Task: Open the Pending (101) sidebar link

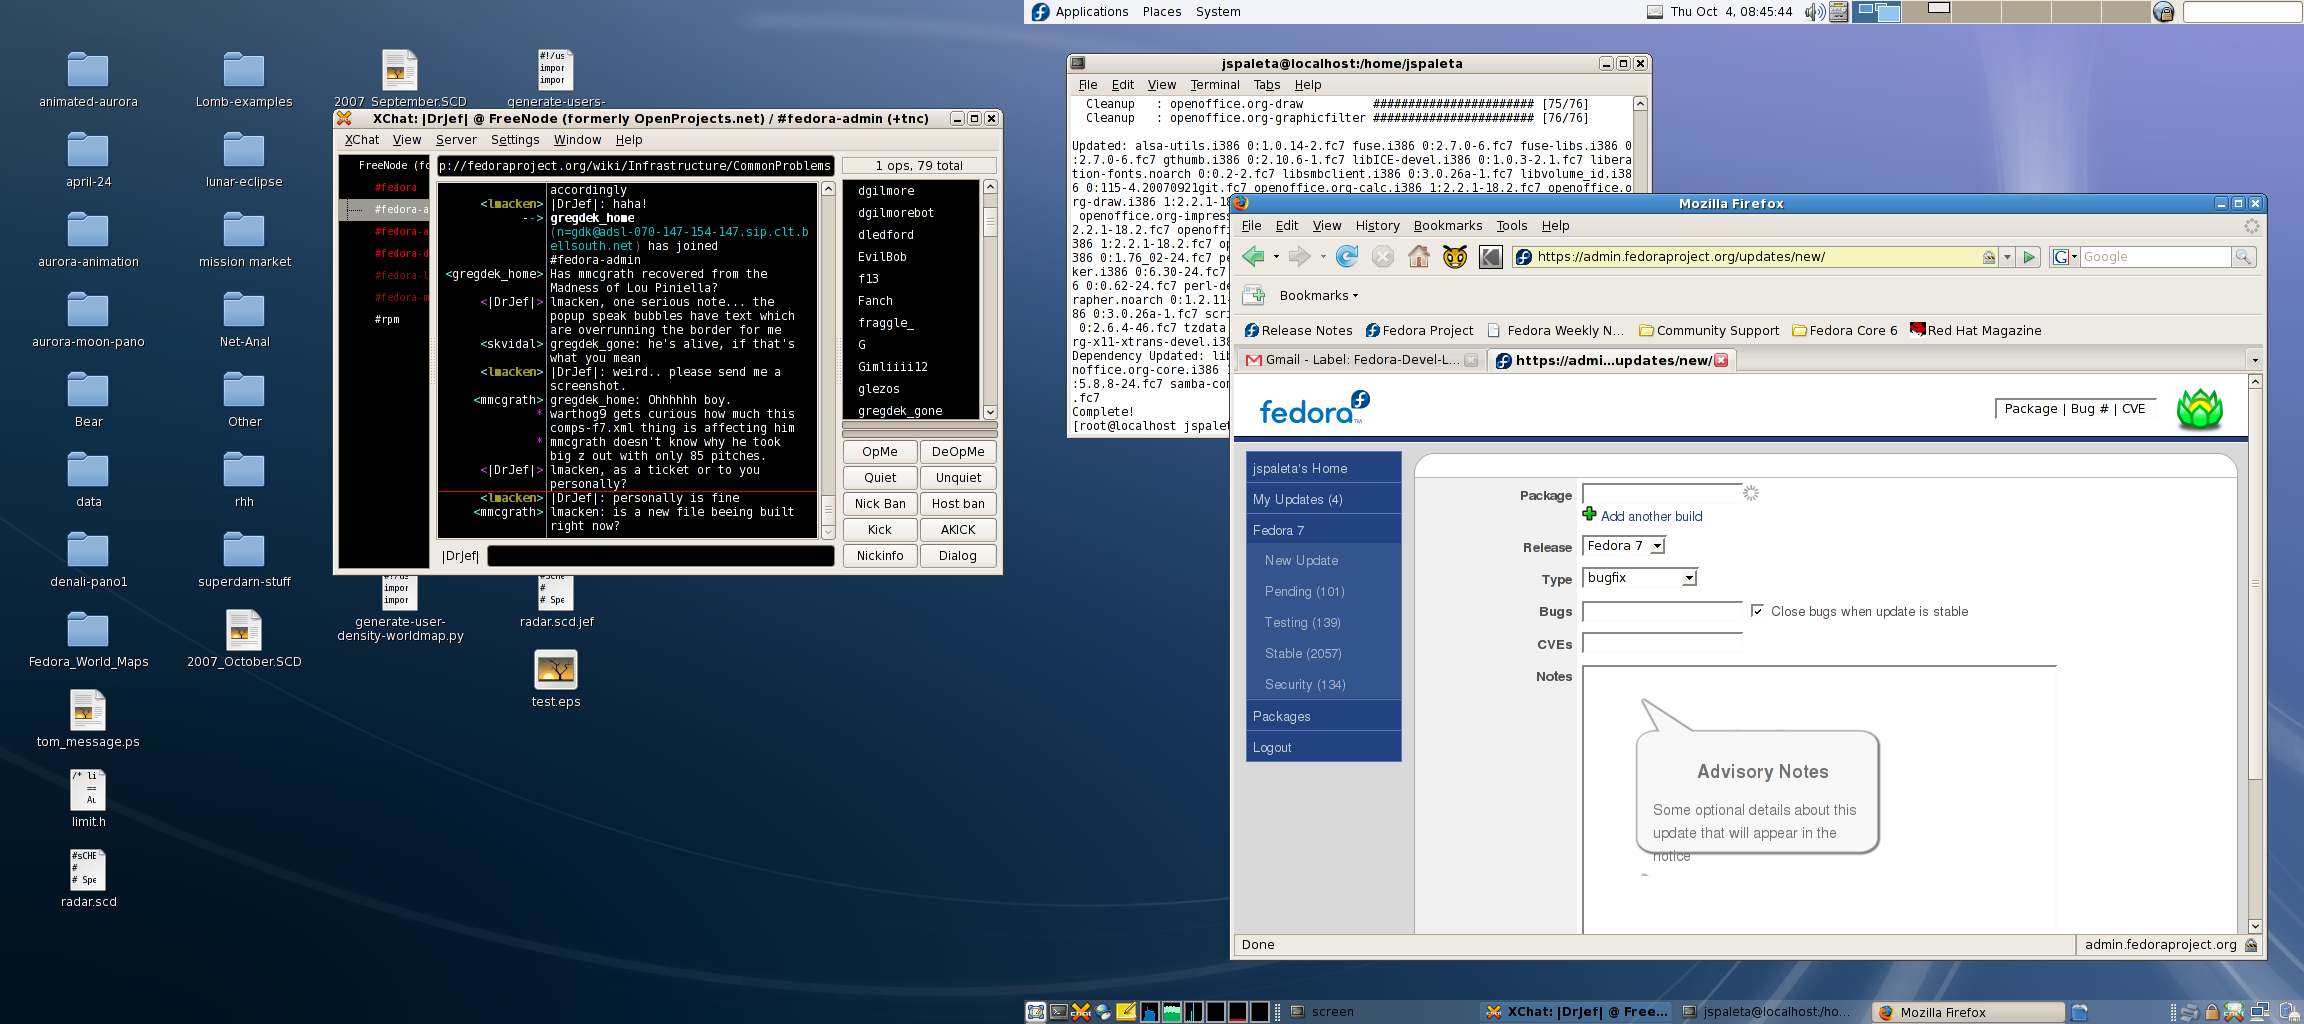Action: tap(1304, 591)
